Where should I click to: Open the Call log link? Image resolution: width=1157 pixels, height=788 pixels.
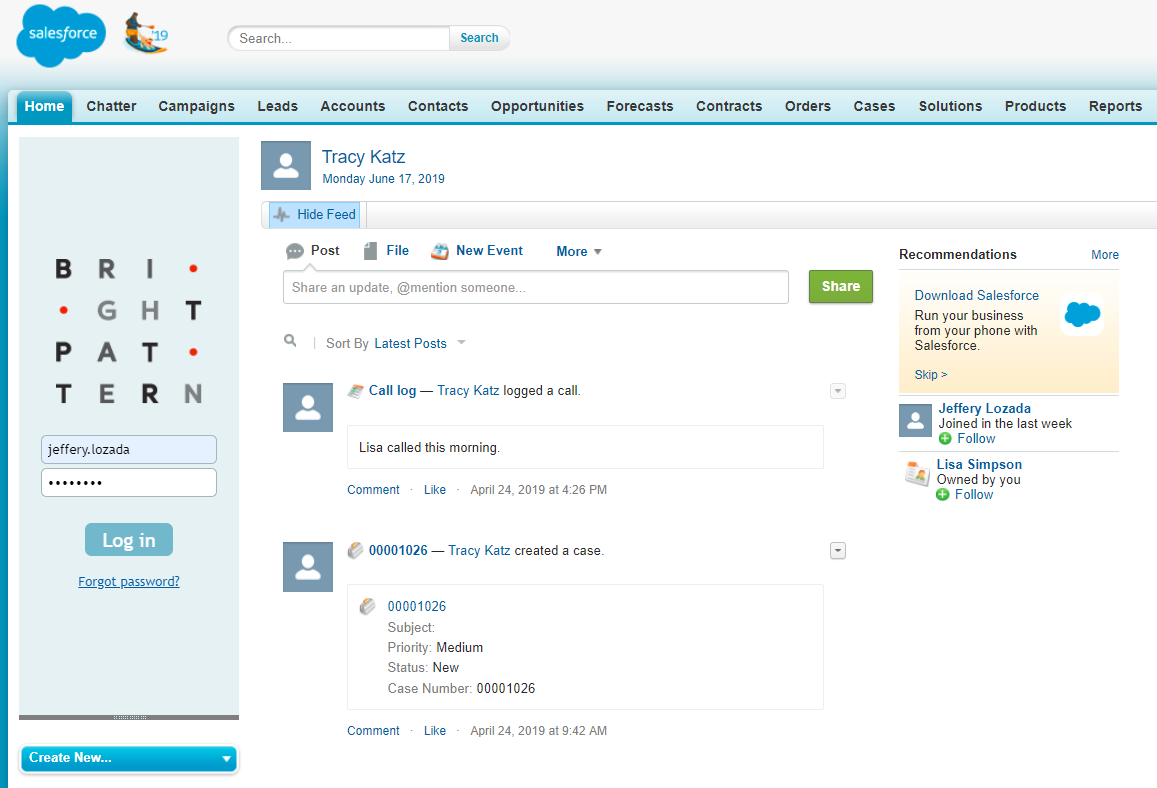click(x=393, y=390)
